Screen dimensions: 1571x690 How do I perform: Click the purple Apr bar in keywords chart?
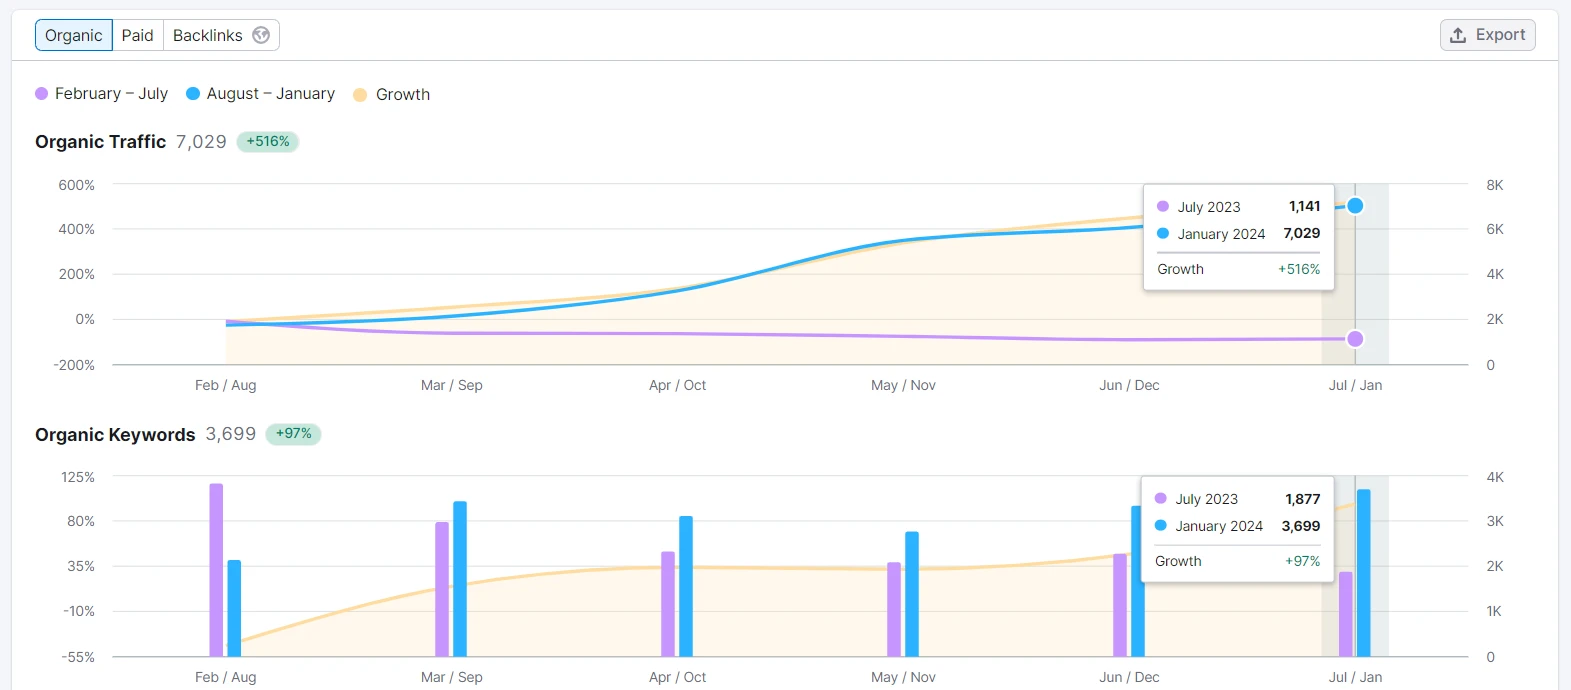668,604
